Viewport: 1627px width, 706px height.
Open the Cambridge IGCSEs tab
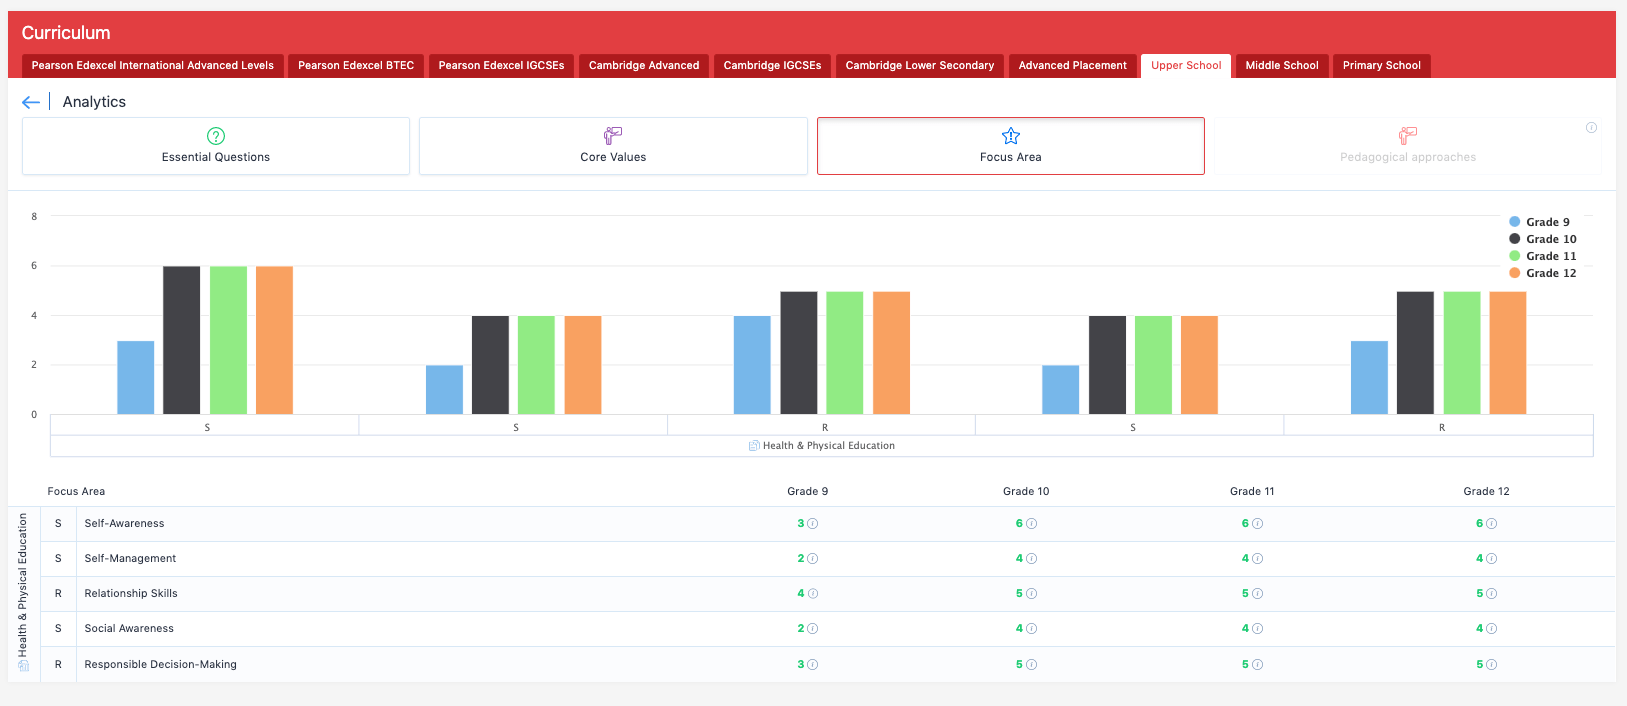tap(772, 66)
